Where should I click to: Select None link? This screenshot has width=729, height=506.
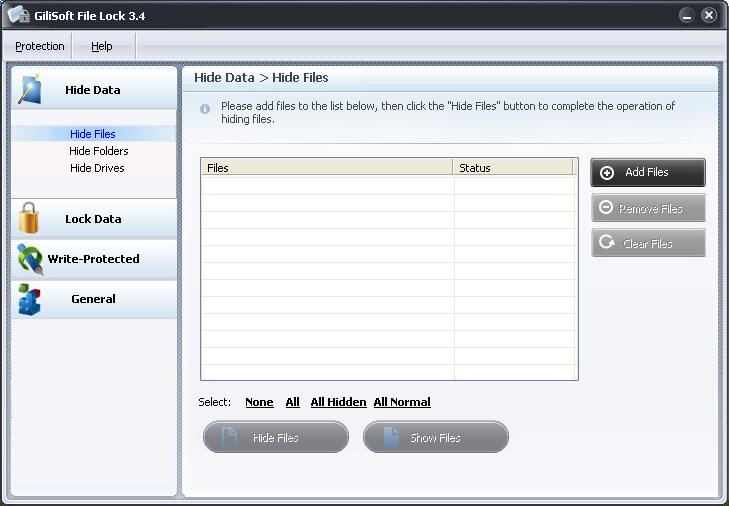[x=259, y=402]
